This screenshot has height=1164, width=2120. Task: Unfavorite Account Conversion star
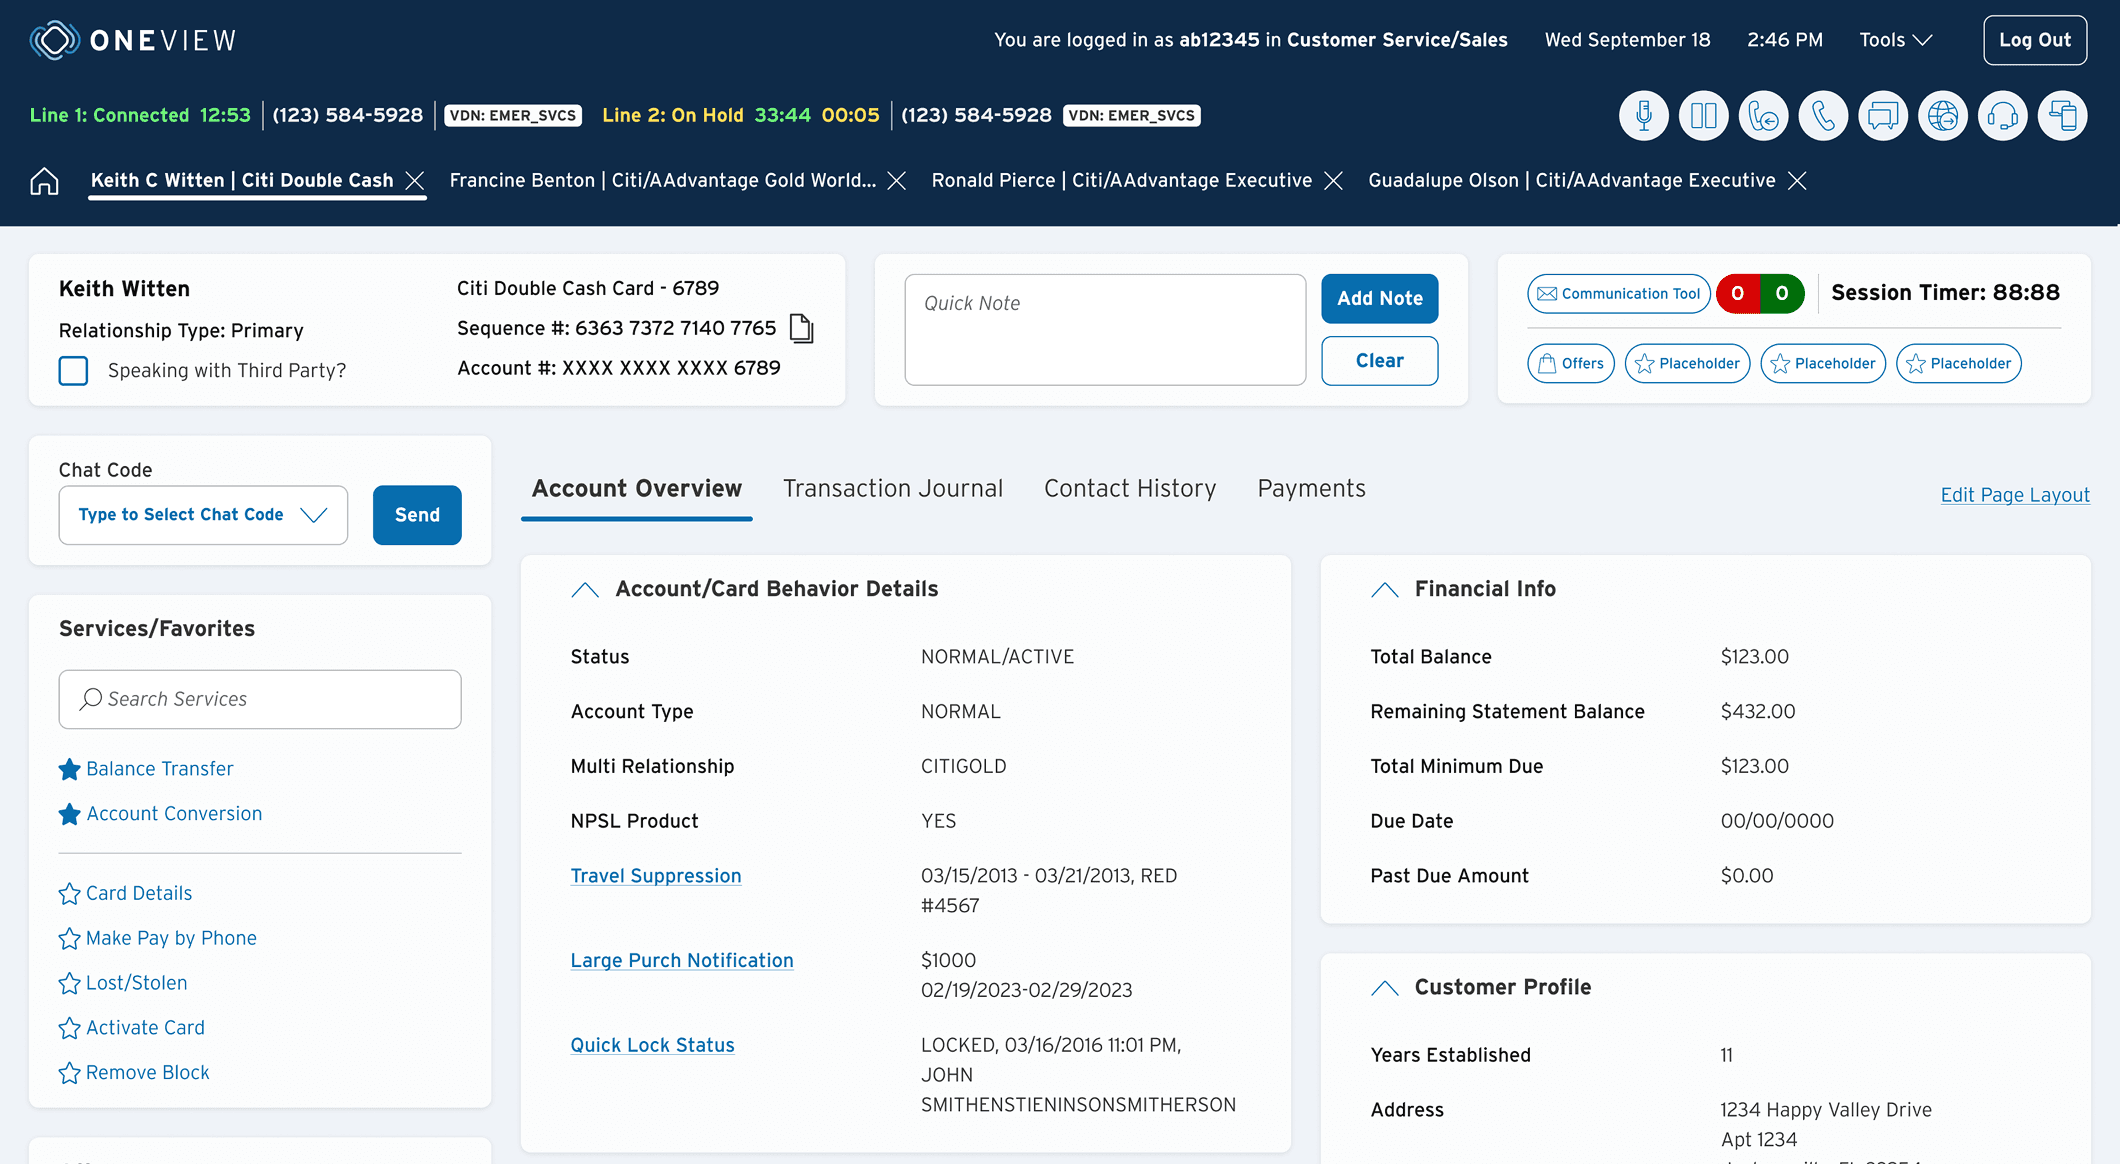click(x=69, y=814)
